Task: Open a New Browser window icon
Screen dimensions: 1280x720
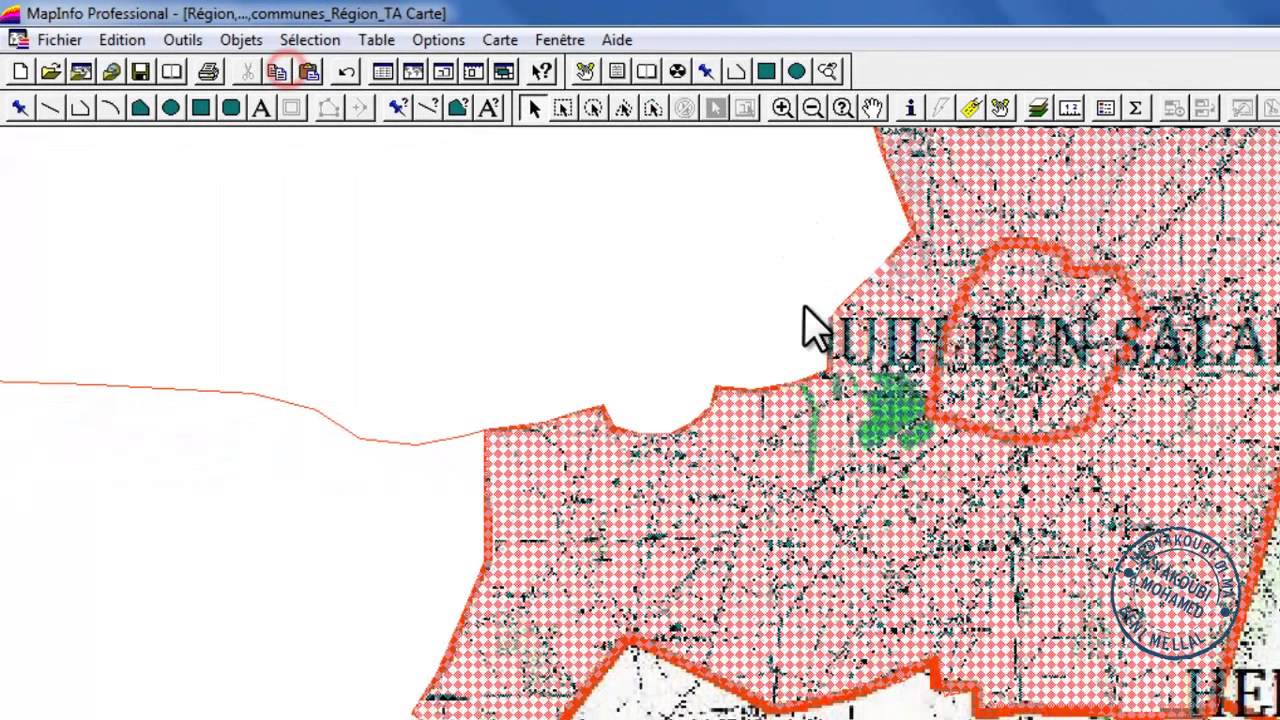Action: [x=383, y=71]
